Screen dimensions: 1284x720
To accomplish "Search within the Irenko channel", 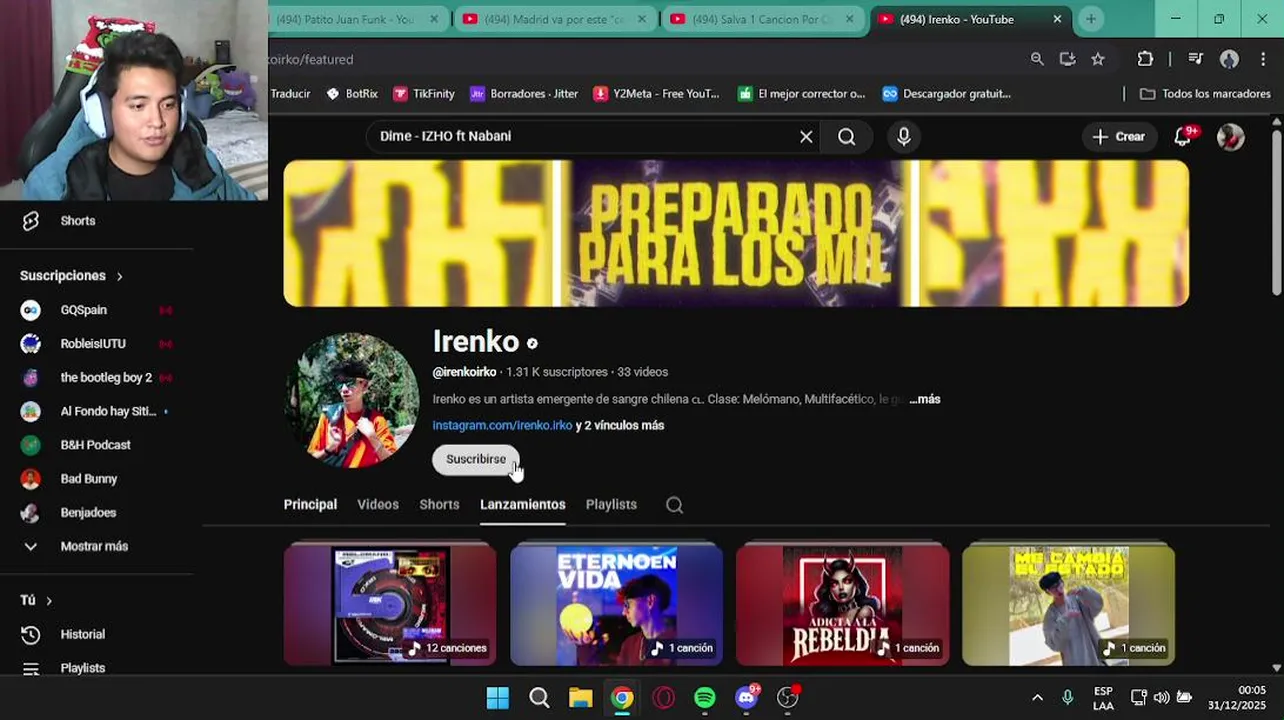I will tap(675, 505).
